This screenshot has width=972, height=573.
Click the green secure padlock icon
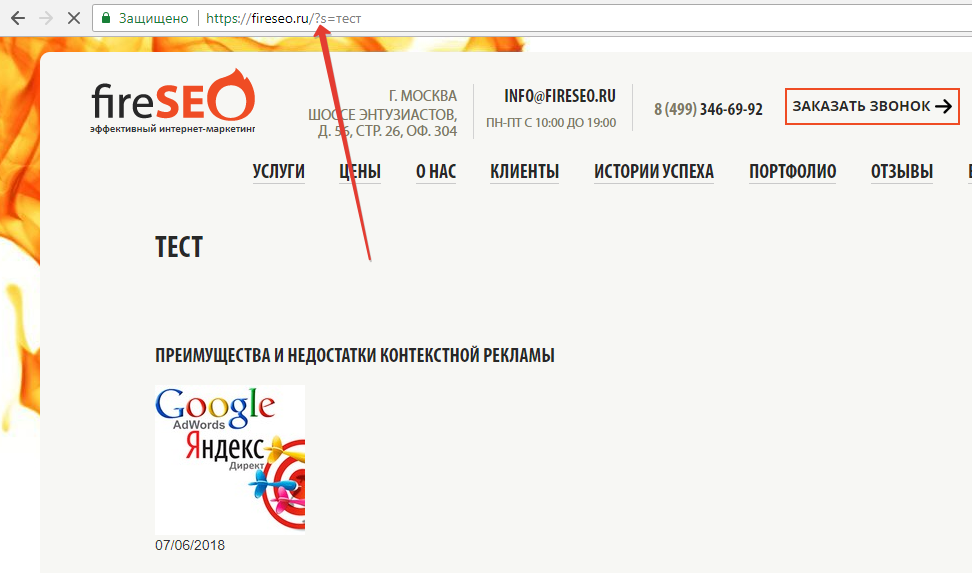pos(106,18)
